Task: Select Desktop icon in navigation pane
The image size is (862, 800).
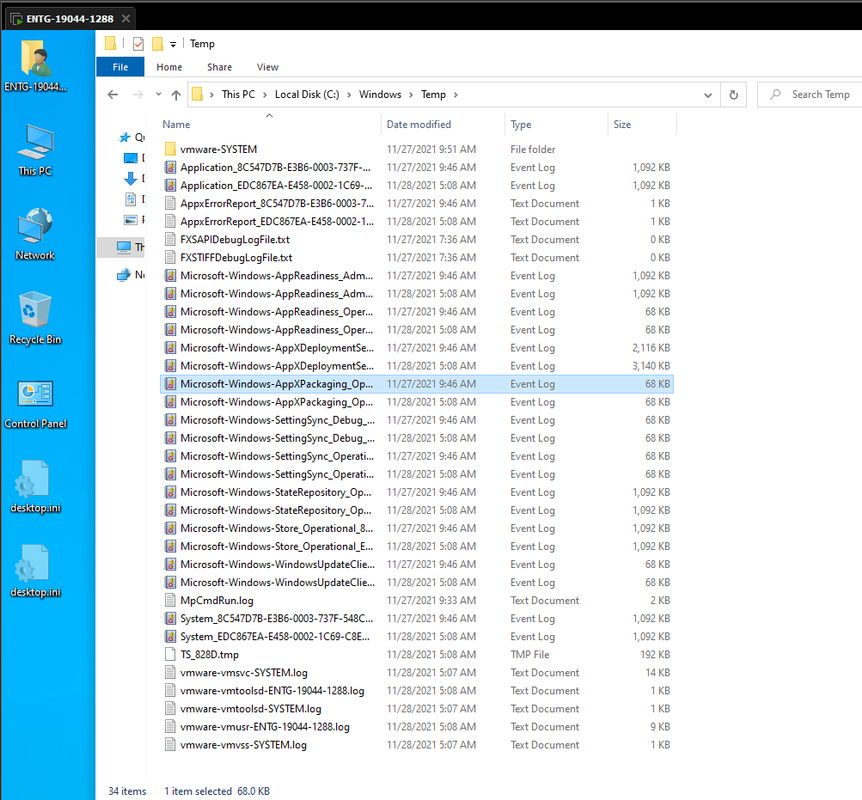Action: (130, 158)
